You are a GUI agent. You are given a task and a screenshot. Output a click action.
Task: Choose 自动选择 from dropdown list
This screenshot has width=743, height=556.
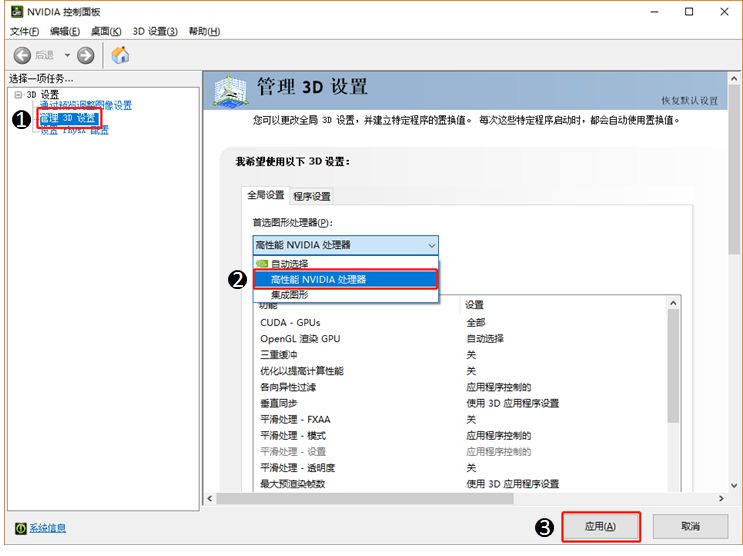tap(345, 264)
